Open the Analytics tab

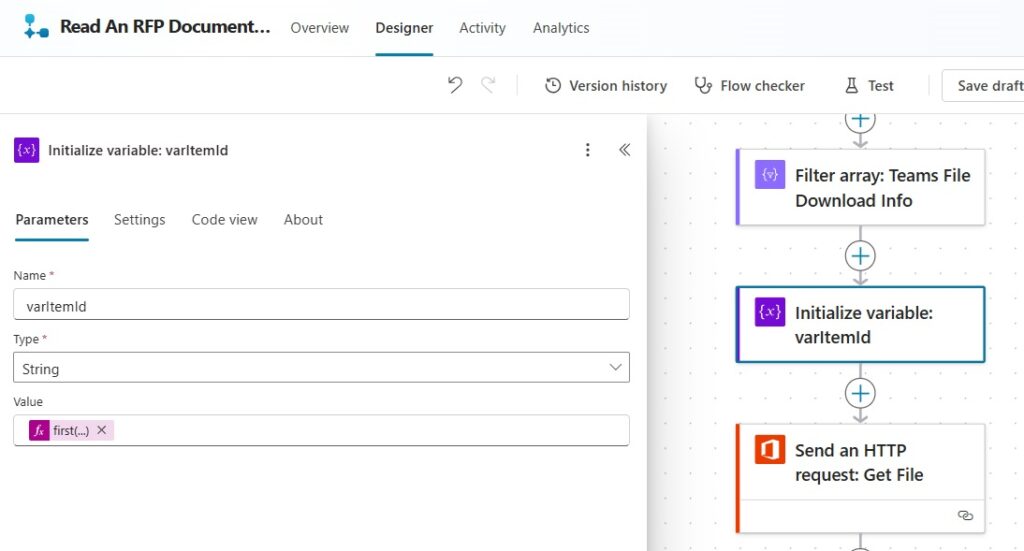point(561,28)
